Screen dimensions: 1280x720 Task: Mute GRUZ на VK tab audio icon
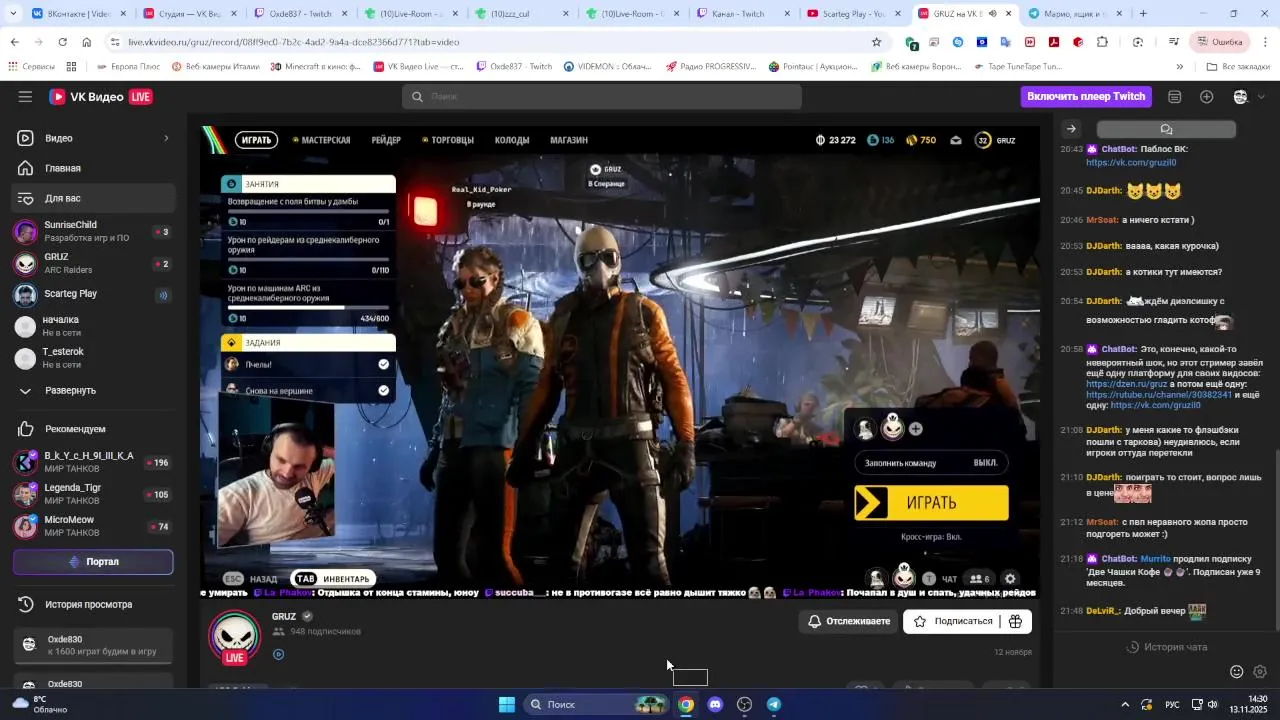coord(992,14)
